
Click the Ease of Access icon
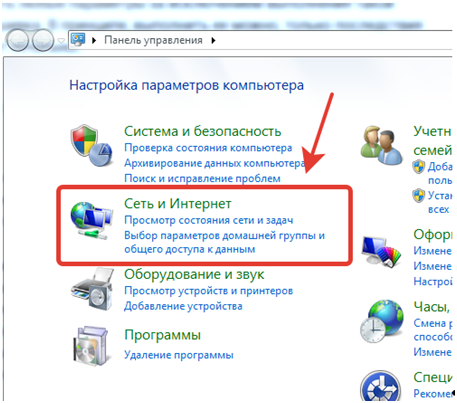(x=380, y=386)
